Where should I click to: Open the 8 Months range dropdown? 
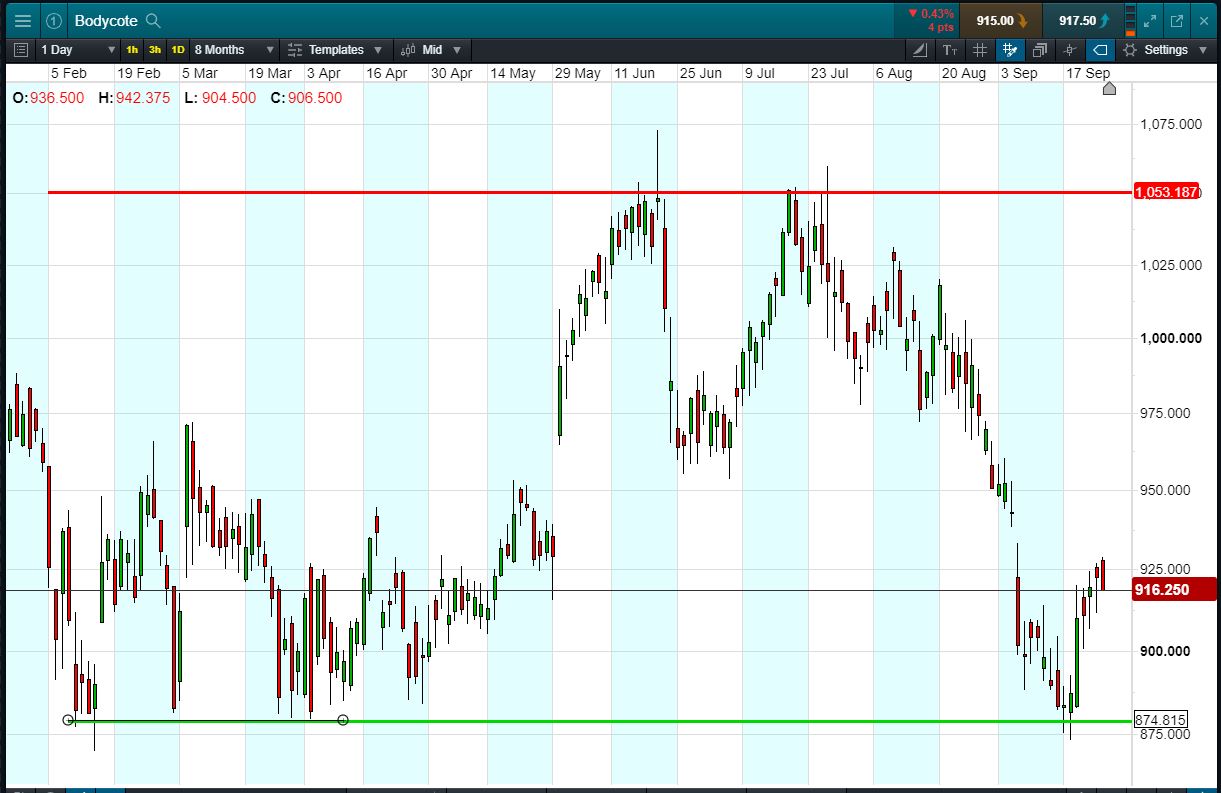(x=234, y=50)
